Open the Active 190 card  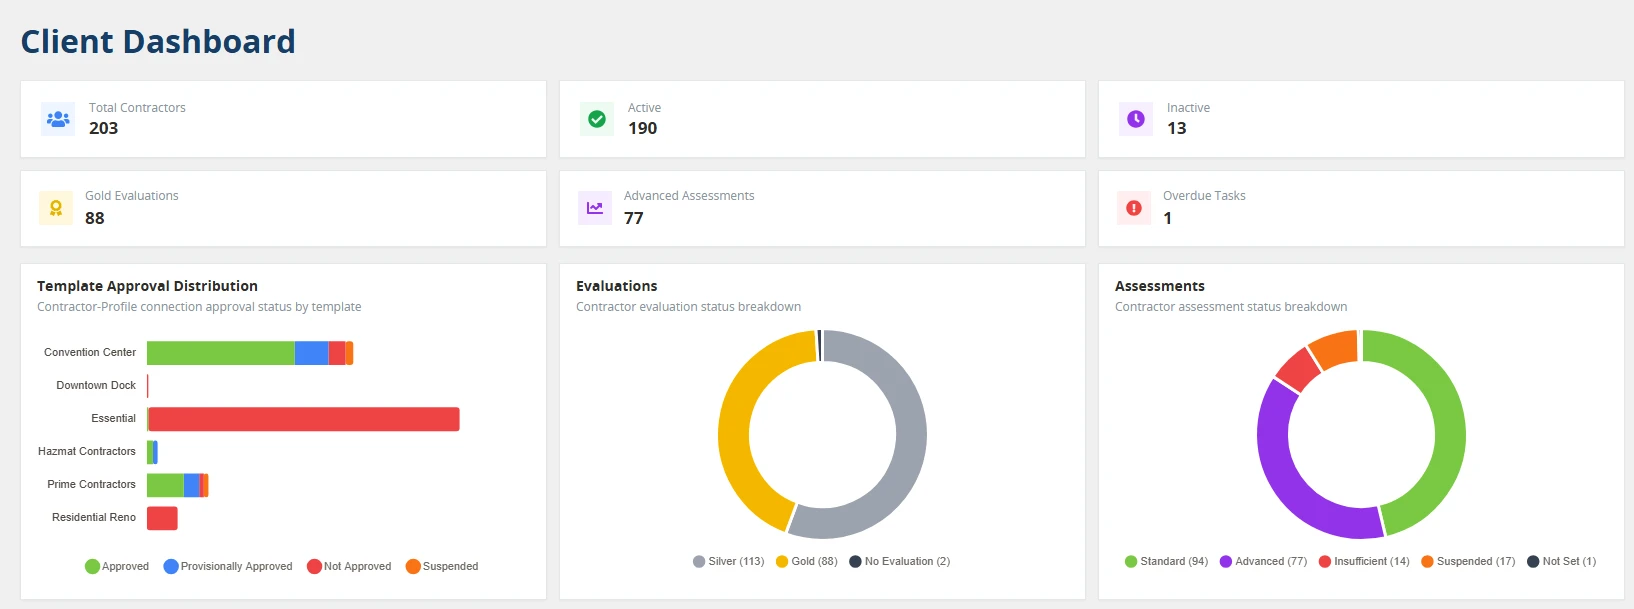822,119
